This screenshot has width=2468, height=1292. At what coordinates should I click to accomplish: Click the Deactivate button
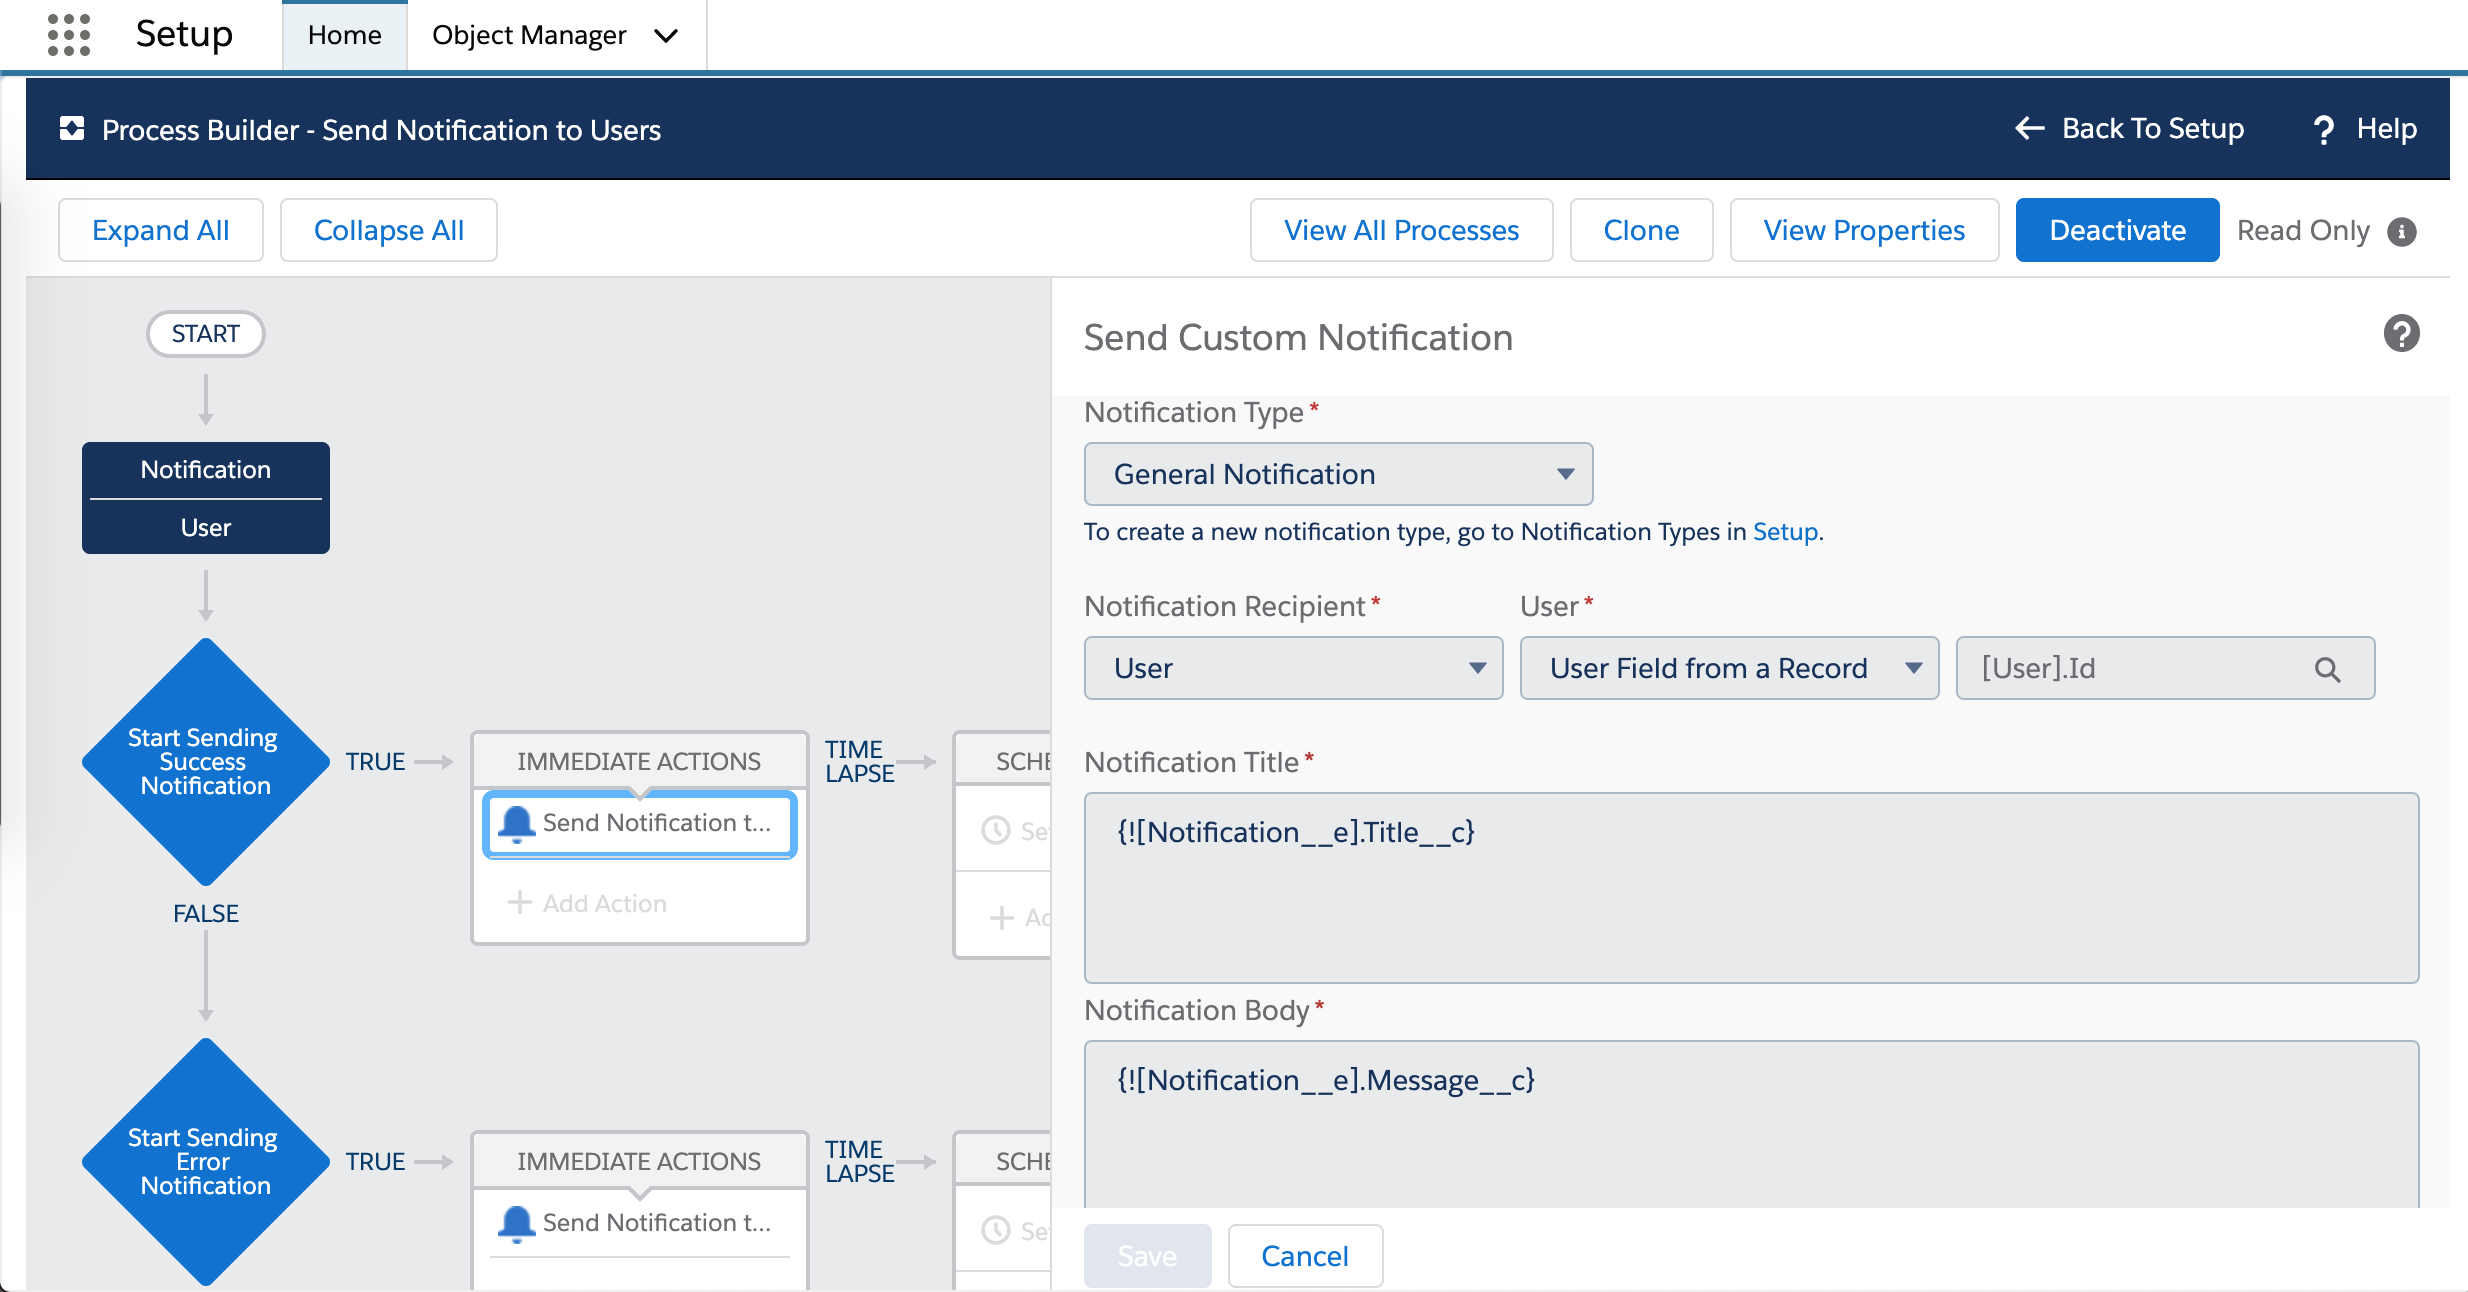[2117, 230]
